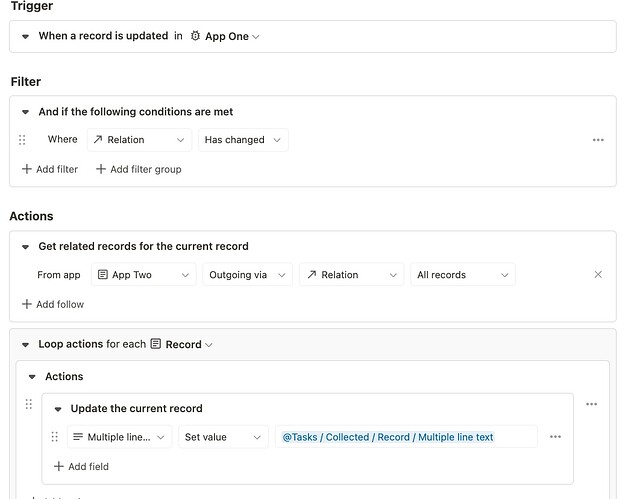The width and height of the screenshot is (625, 499).
Task: Open the 'All records' dropdown
Action: (463, 275)
